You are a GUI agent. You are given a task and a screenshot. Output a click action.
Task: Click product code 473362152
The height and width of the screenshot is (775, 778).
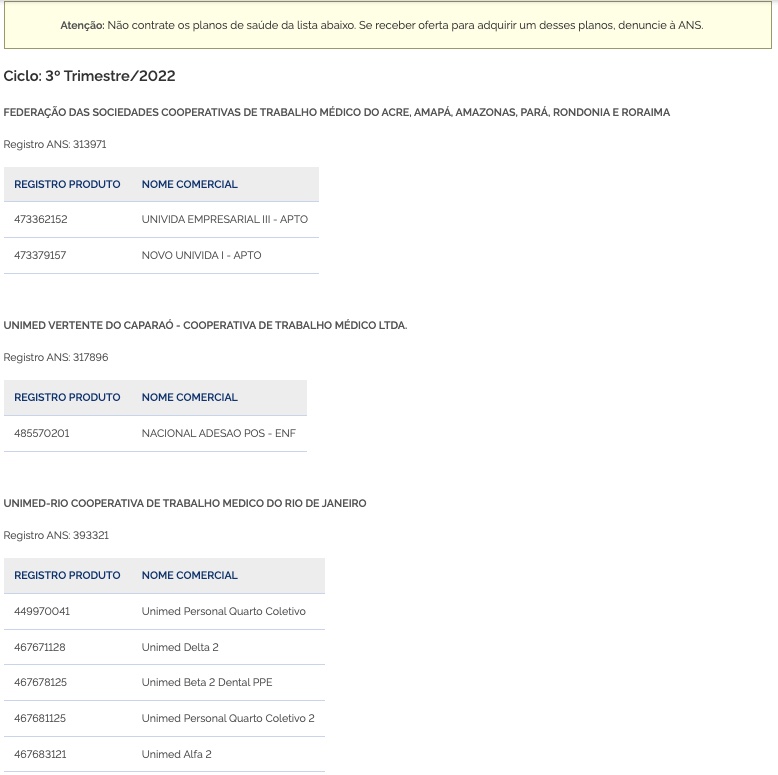point(41,219)
